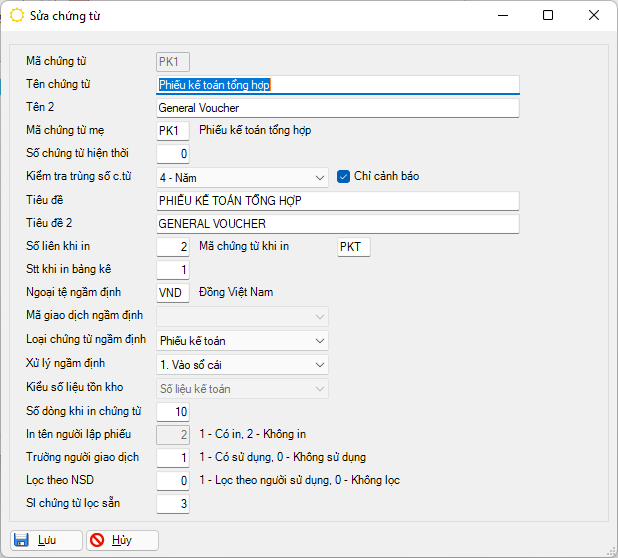The width and height of the screenshot is (618, 558).
Task: Click the Tiêu đề 2 GENERAL VOUCHER field
Action: (x=338, y=224)
